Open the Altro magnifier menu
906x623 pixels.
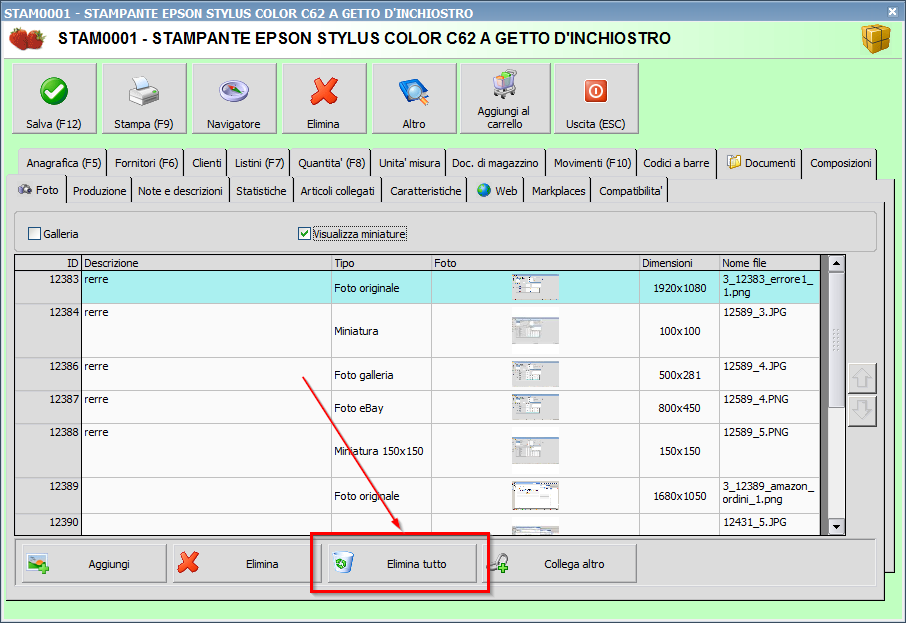pyautogui.click(x=414, y=99)
